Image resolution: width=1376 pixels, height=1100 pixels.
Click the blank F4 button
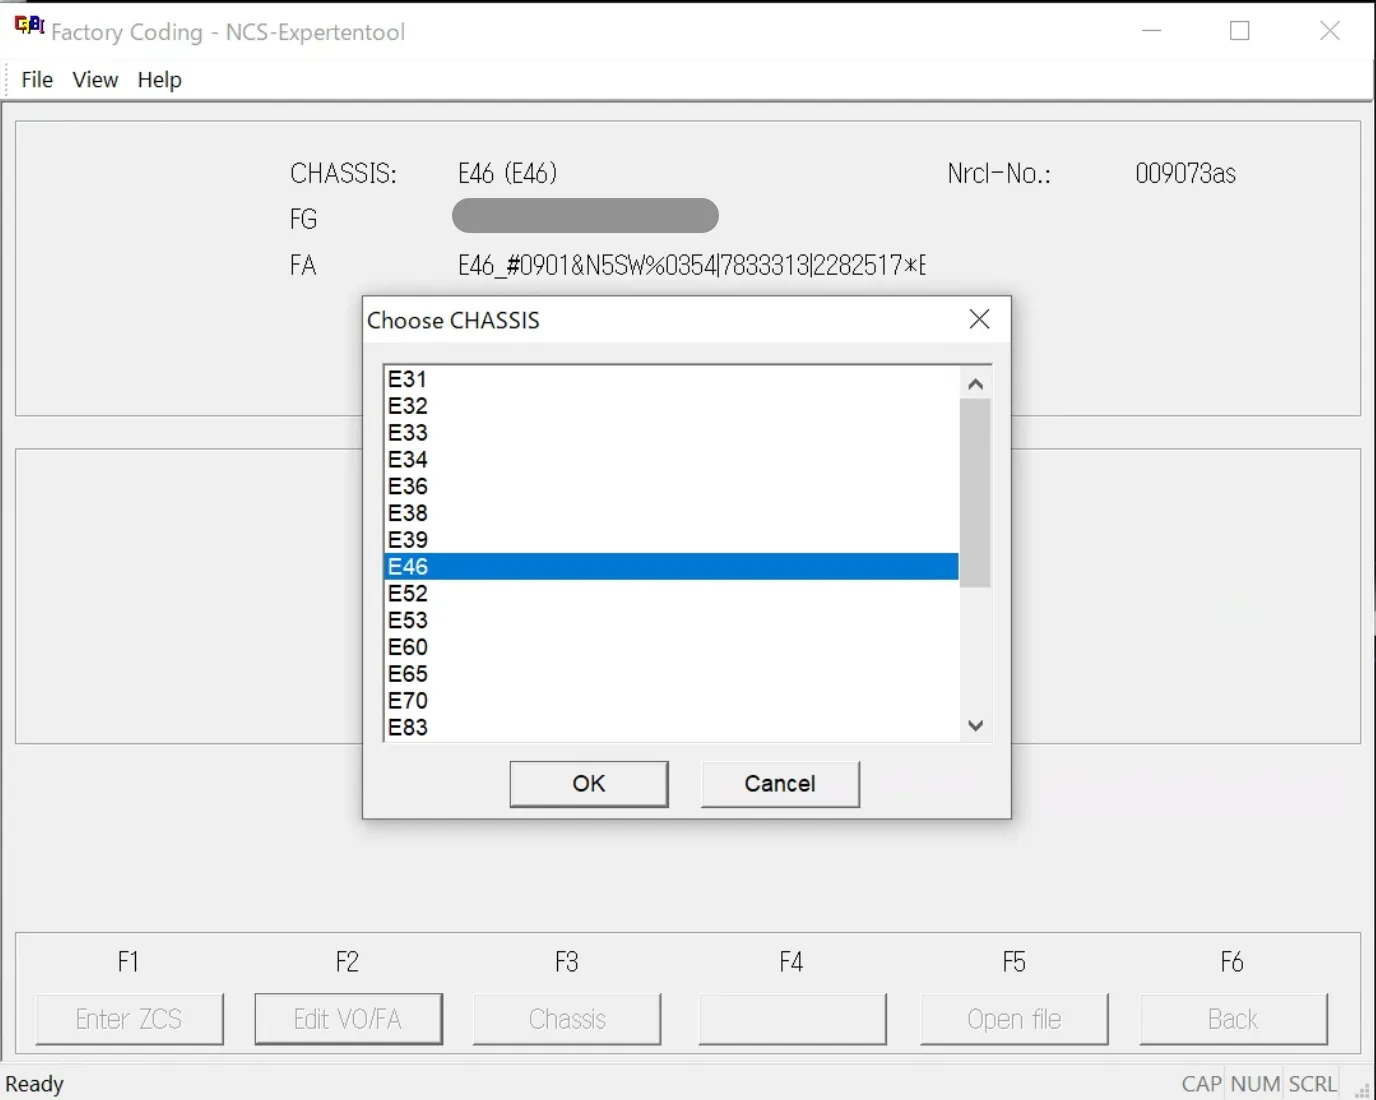click(x=792, y=1019)
